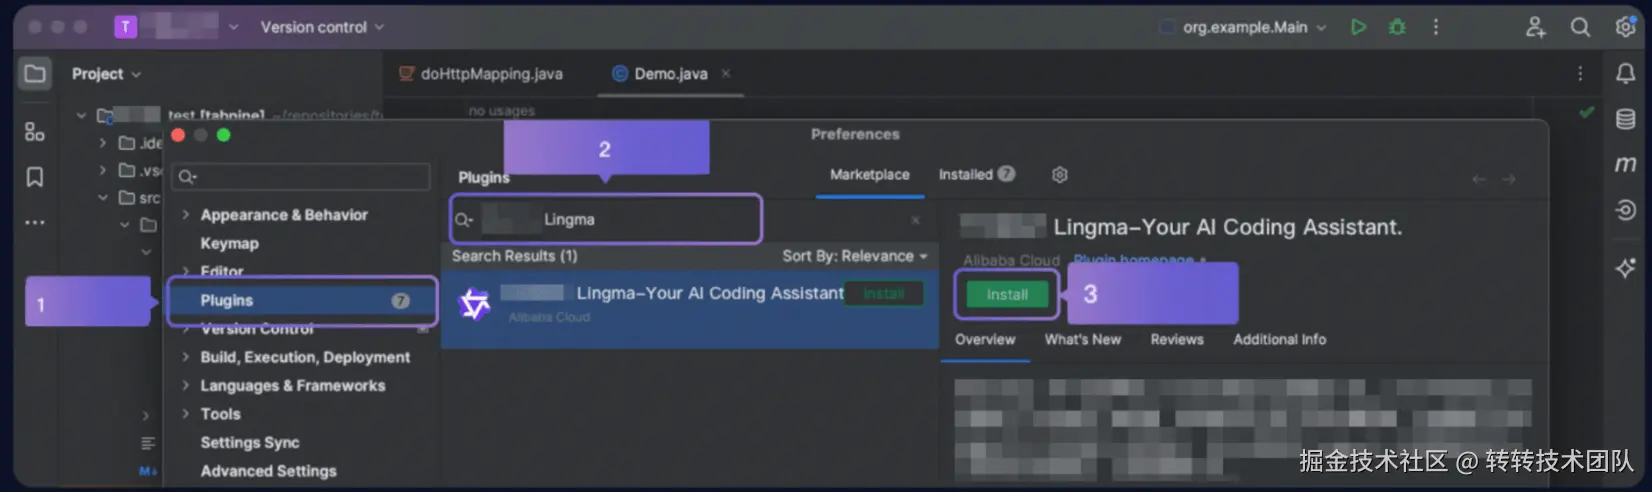Image resolution: width=1652 pixels, height=492 pixels.
Task: Focus the plugin search field containing Lingma
Action: (606, 220)
